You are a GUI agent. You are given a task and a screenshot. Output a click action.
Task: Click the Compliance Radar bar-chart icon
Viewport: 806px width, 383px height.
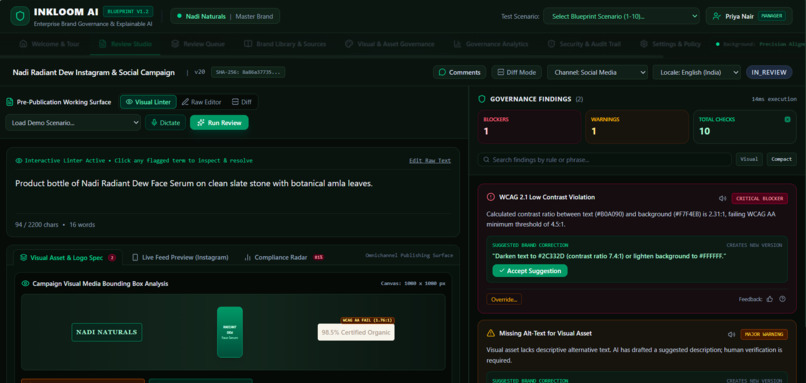(247, 257)
